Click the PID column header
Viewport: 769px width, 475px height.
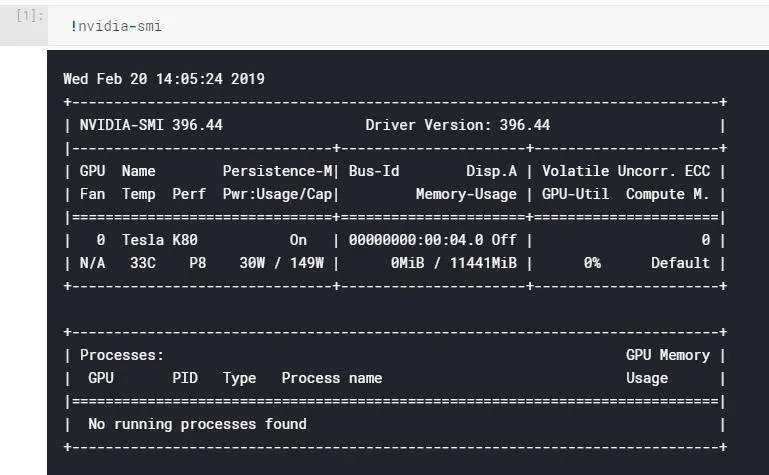(185, 378)
